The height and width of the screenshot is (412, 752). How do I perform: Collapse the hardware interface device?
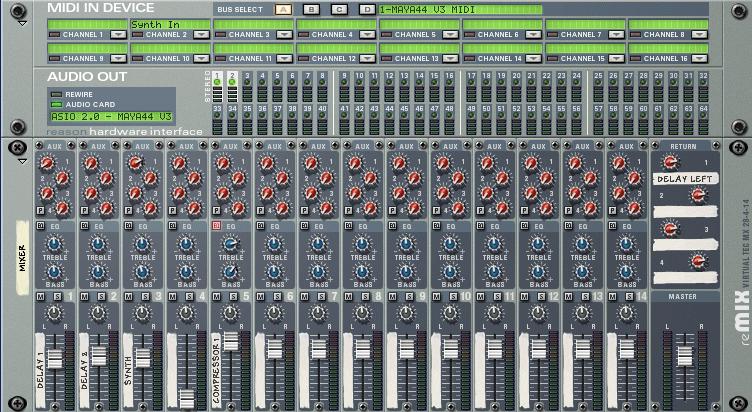[x=22, y=23]
